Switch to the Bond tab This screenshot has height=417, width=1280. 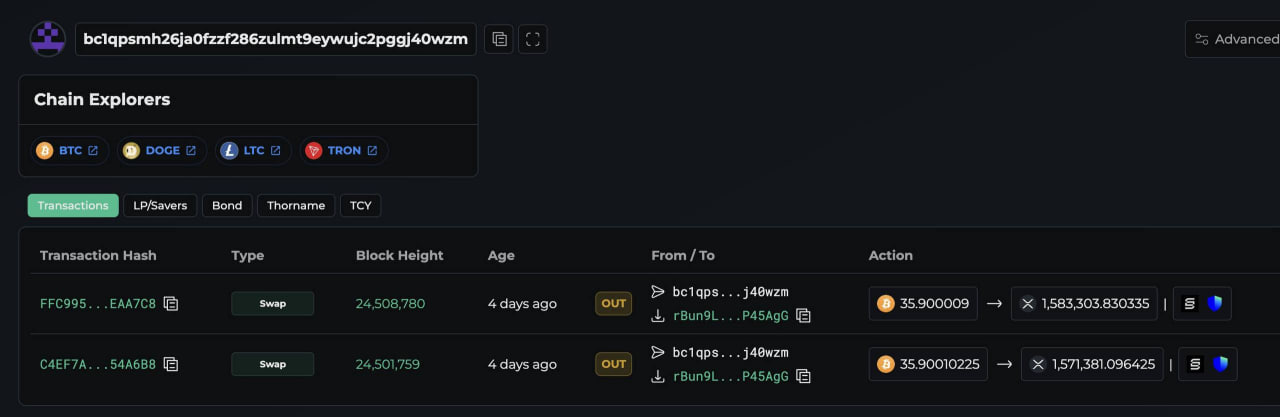point(227,205)
